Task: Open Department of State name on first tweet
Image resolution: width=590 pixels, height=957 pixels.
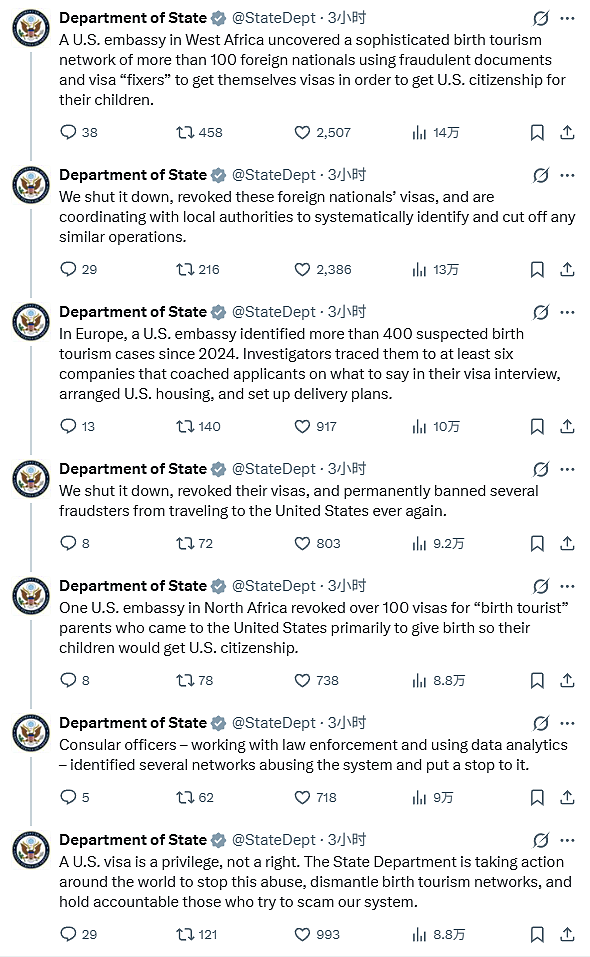Action: coord(132,18)
